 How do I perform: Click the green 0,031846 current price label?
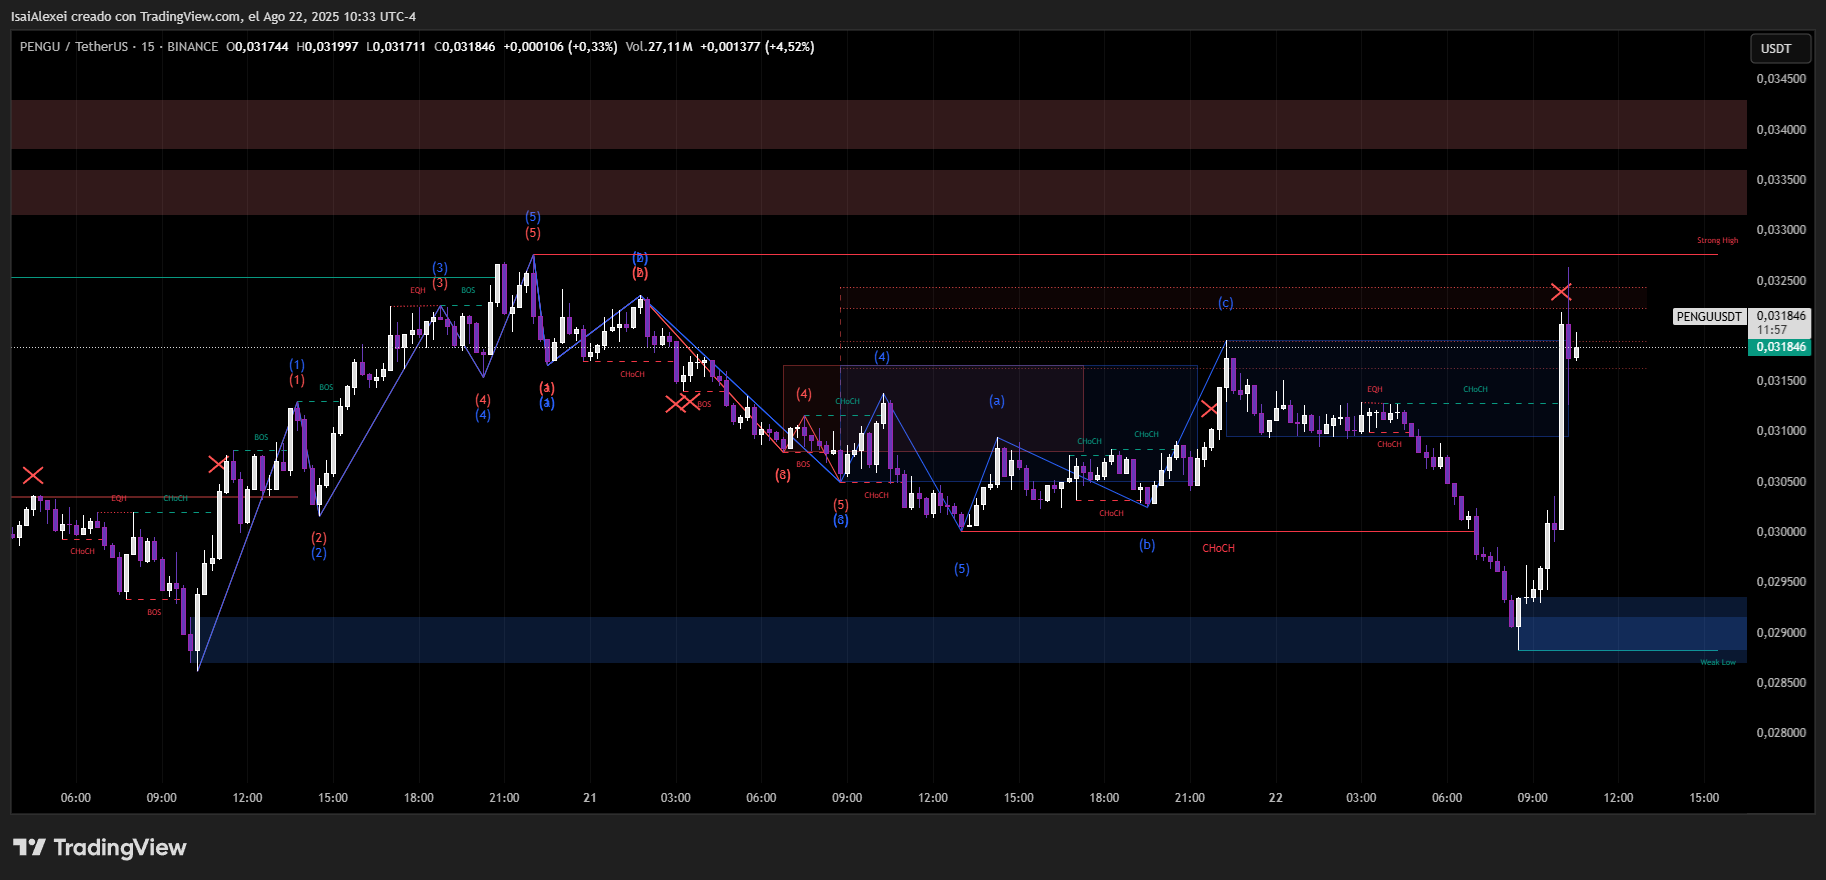click(1781, 347)
